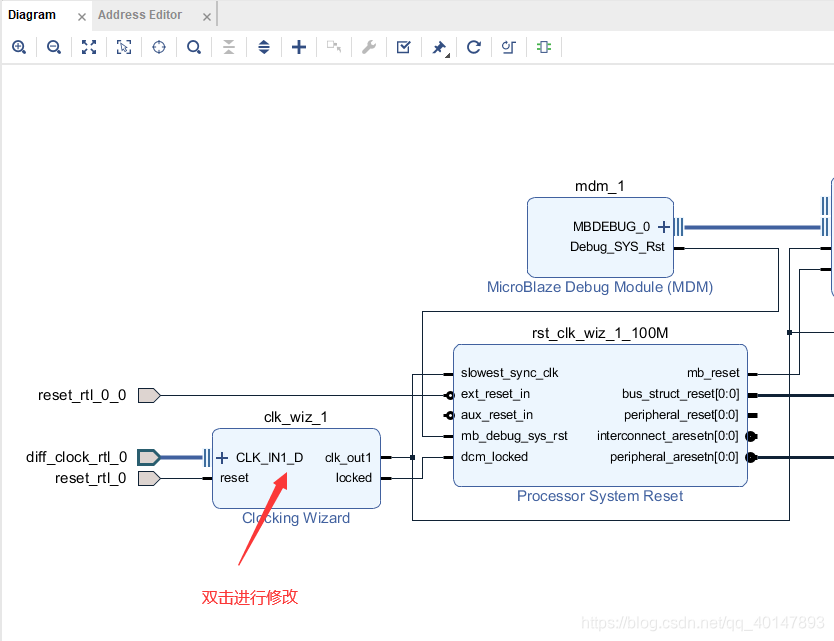Expand the MBDEBUG_0 interface pin on mdm_1

click(663, 227)
